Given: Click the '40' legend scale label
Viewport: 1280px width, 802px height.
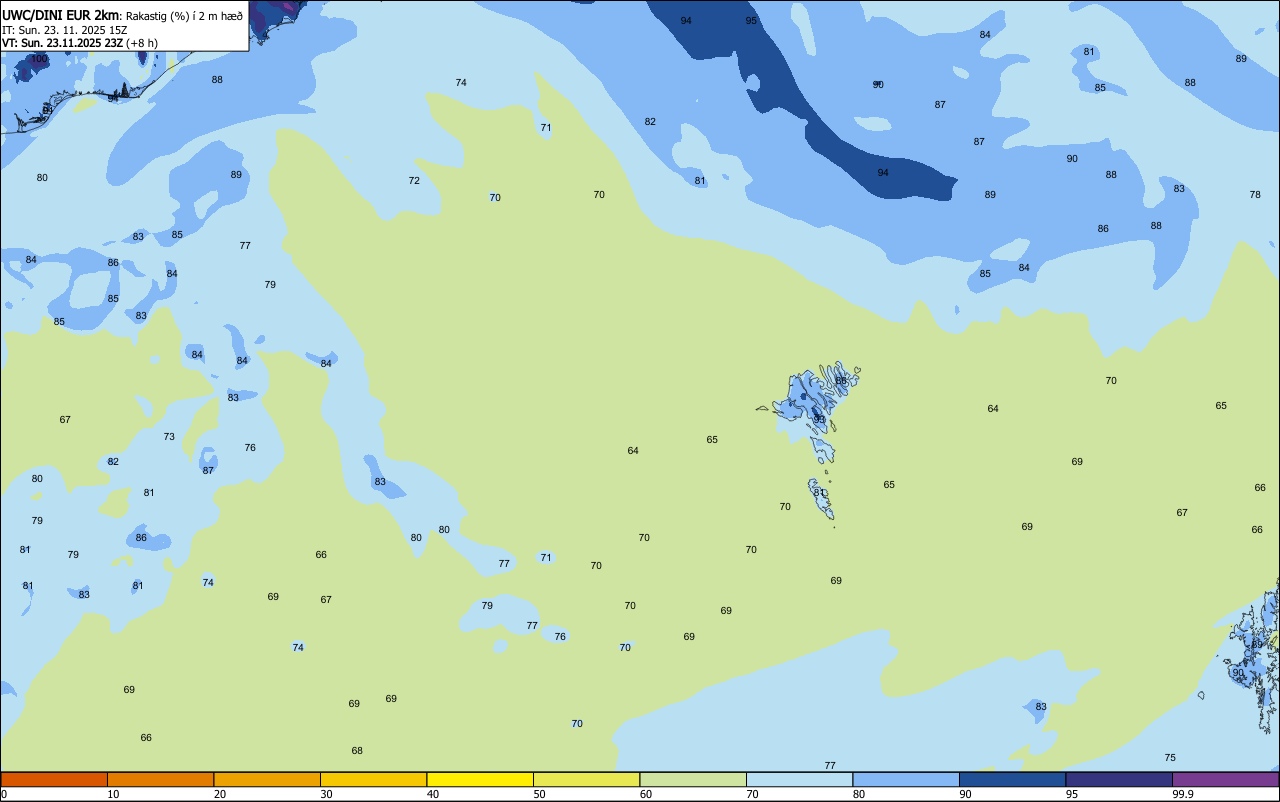Looking at the screenshot, I should [433, 794].
